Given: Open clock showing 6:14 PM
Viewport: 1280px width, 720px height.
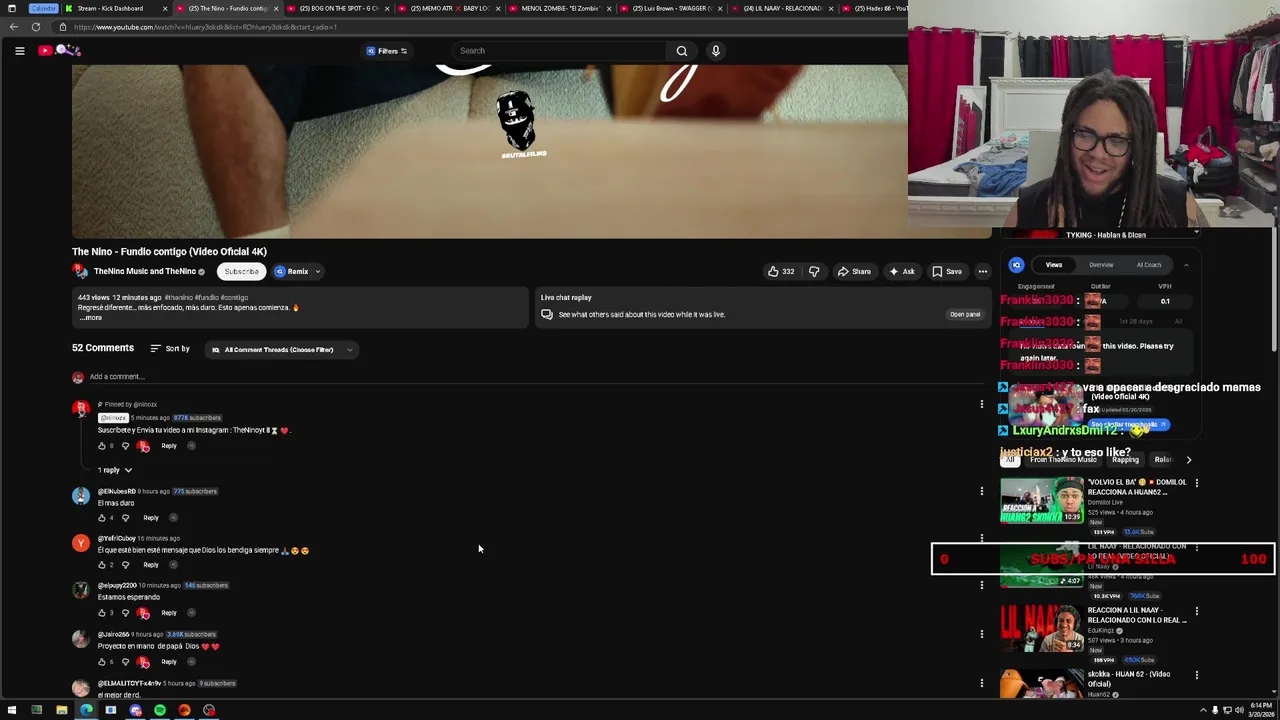Looking at the screenshot, I should point(1260,711).
